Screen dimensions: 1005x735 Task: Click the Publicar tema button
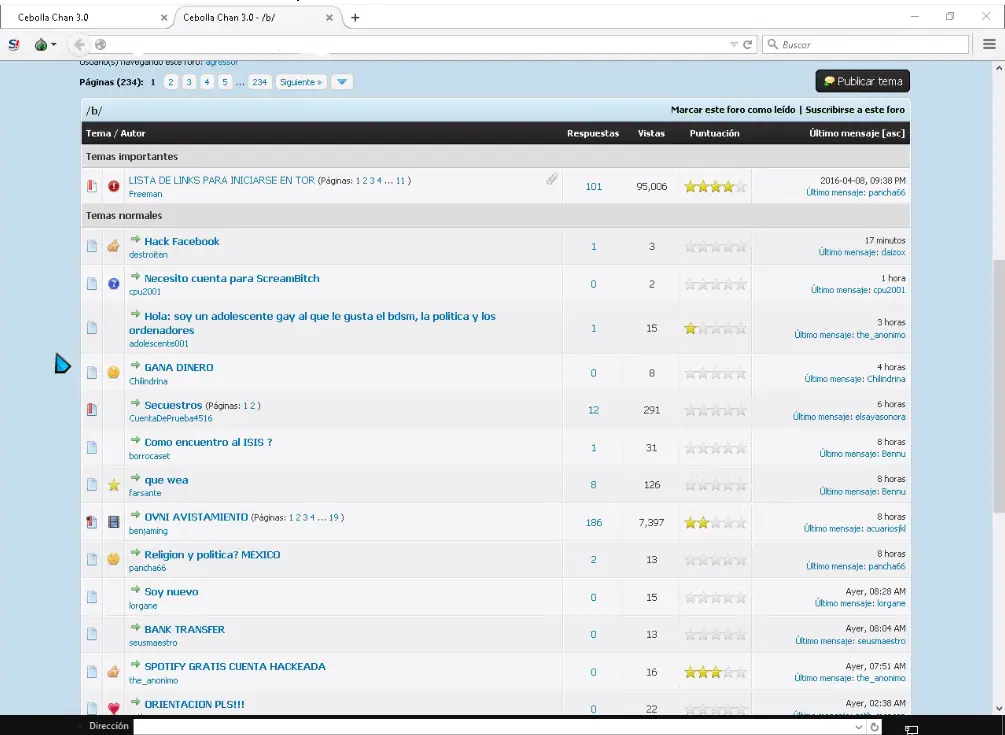tap(863, 81)
